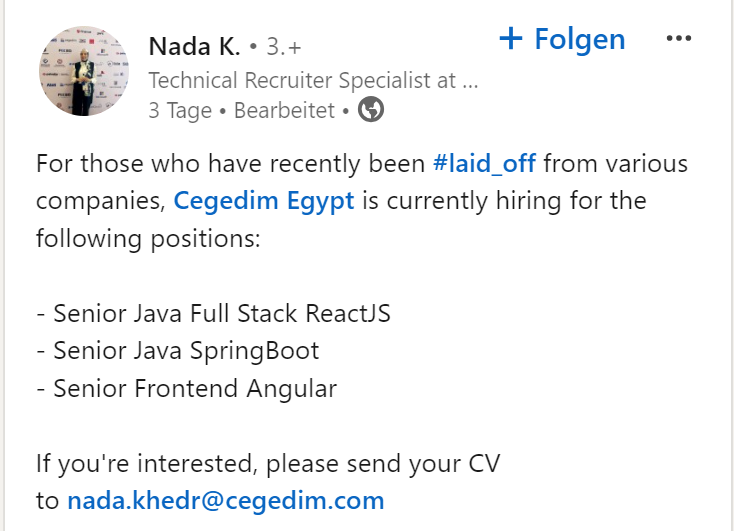Click the "3 Tage" post timestamp

pos(180,111)
